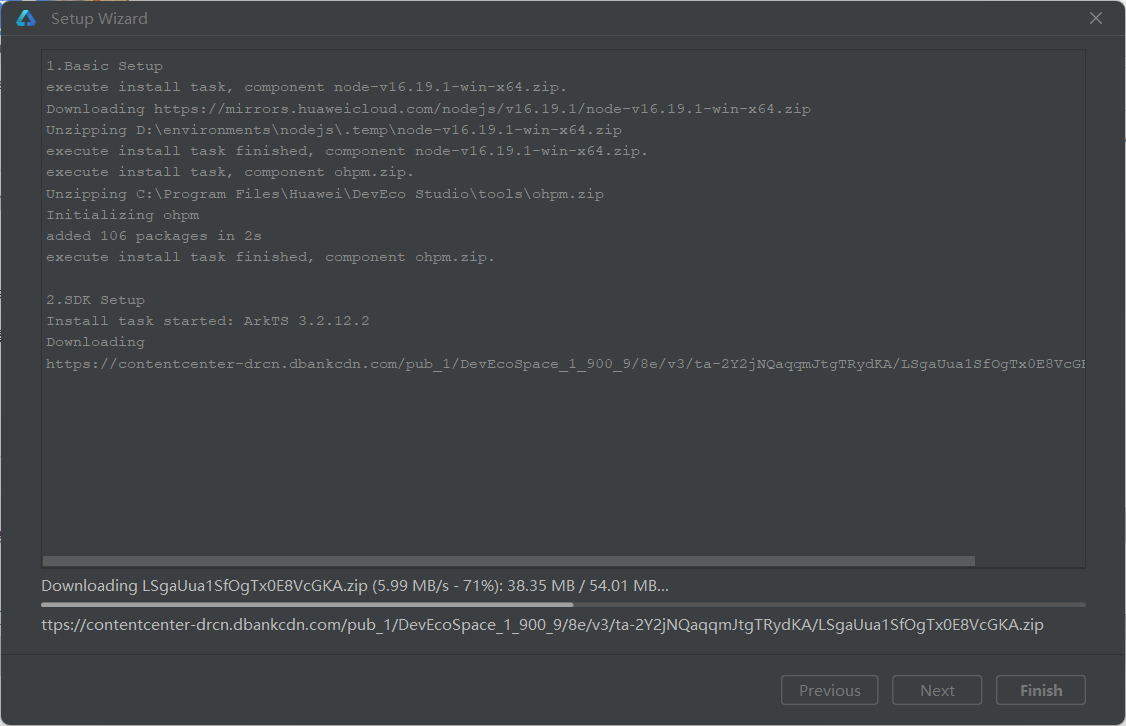The height and width of the screenshot is (726, 1126).
Task: Click the huaweicloud node download URL line
Action: (428, 109)
